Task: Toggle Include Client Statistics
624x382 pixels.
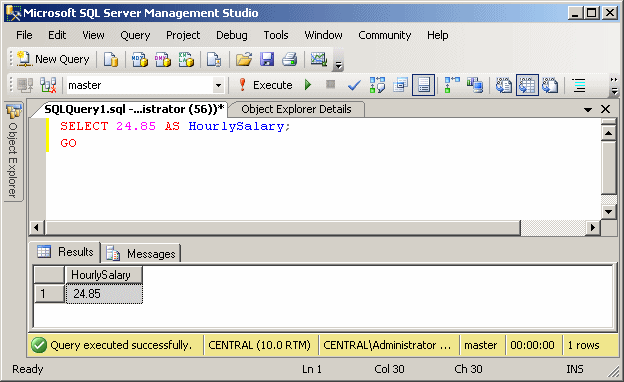Action: tap(475, 85)
